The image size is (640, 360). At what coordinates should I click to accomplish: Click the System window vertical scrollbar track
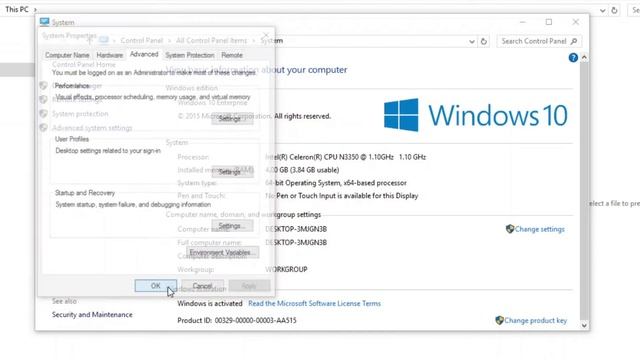[x=584, y=191]
